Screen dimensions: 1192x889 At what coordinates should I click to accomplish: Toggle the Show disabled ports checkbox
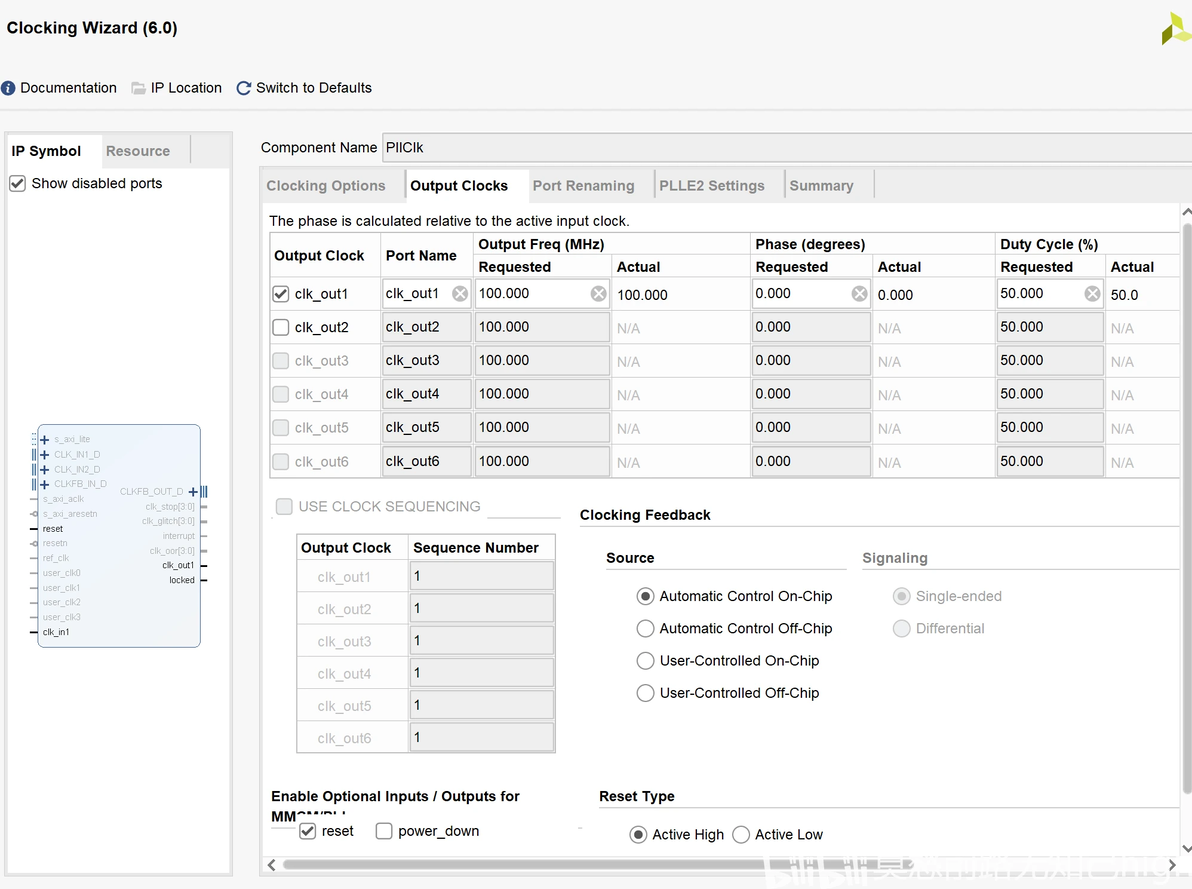(x=17, y=184)
